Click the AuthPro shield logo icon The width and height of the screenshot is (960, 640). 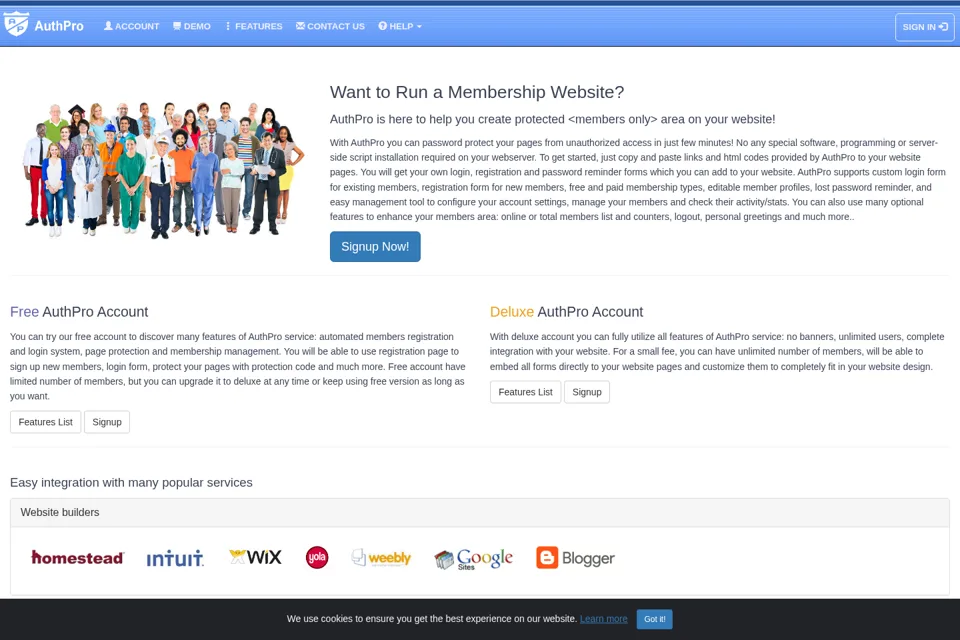tap(16, 24)
